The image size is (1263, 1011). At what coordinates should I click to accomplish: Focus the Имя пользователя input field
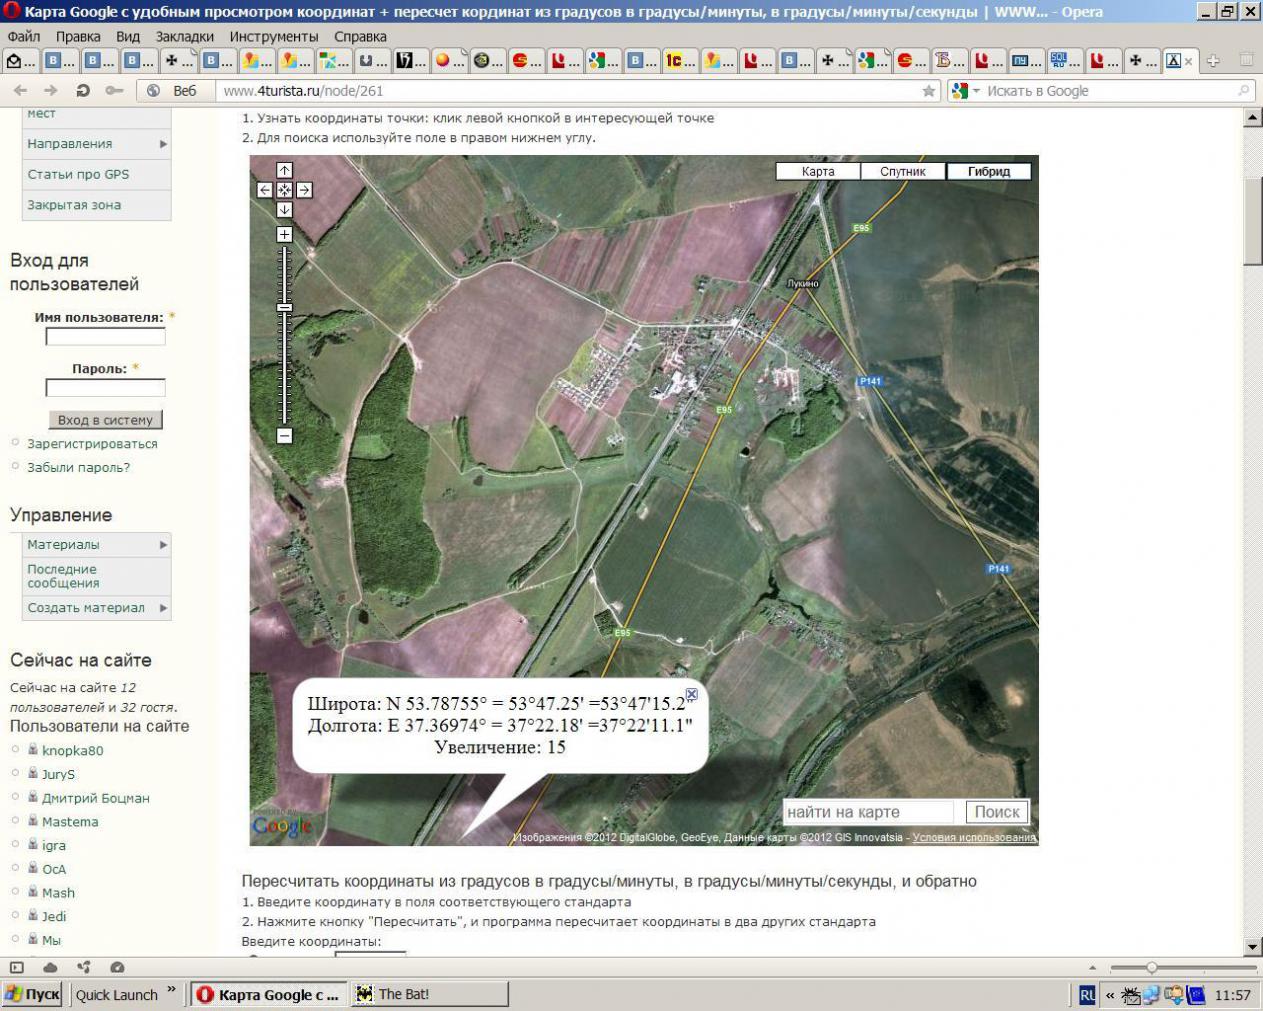(106, 337)
